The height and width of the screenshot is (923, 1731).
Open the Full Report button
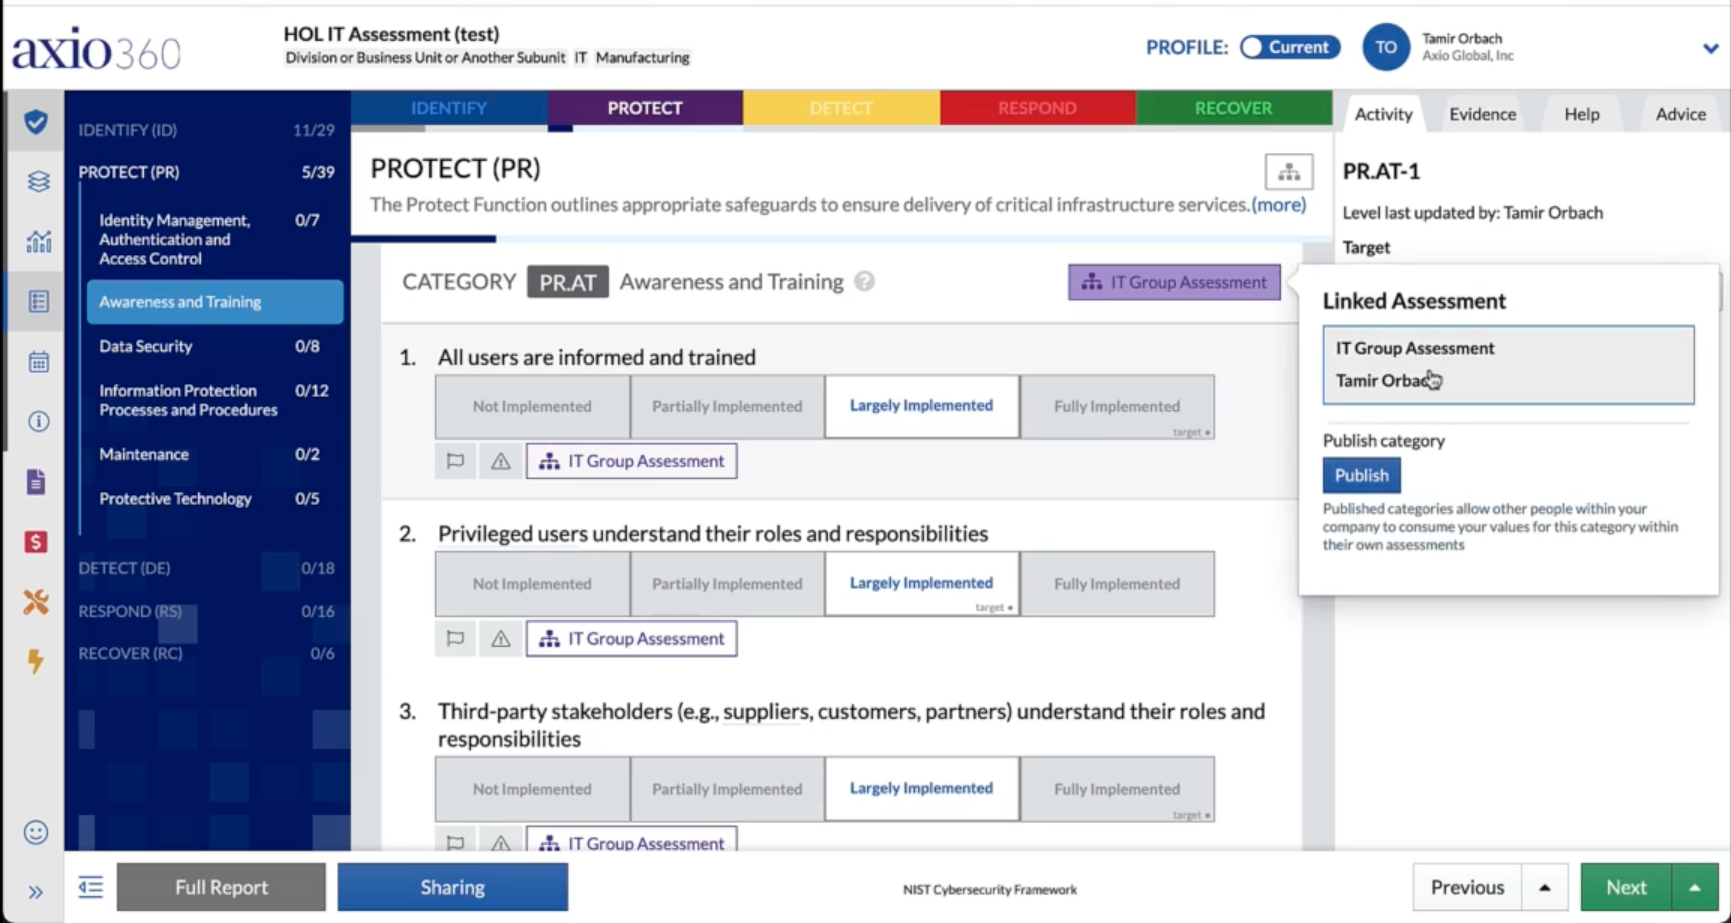(x=221, y=887)
